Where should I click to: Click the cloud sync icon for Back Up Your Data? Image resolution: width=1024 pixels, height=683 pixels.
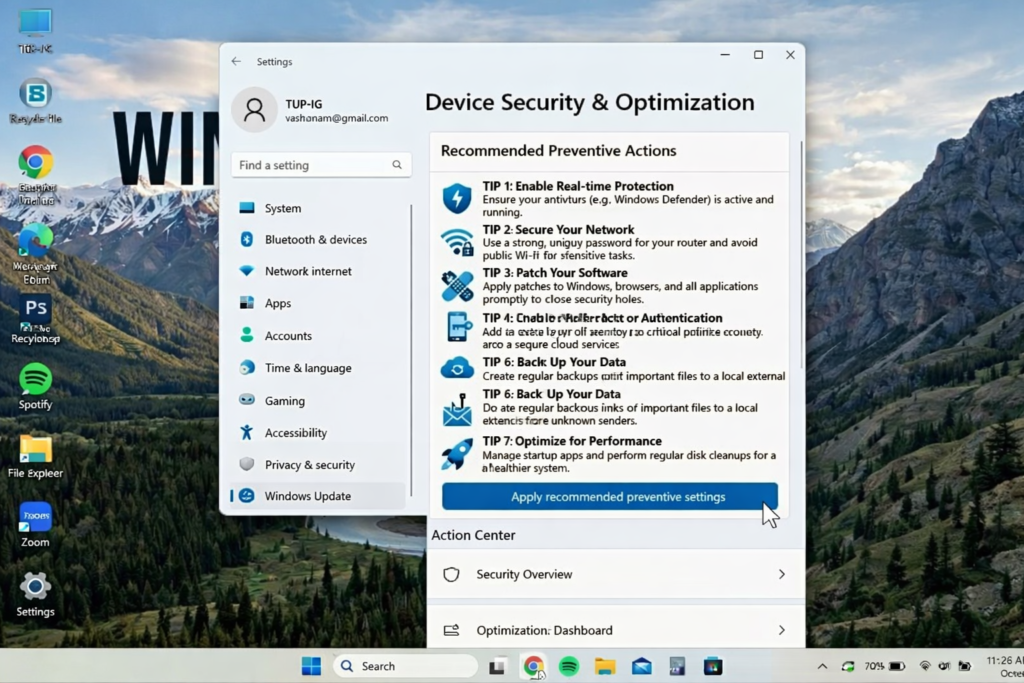[457, 368]
